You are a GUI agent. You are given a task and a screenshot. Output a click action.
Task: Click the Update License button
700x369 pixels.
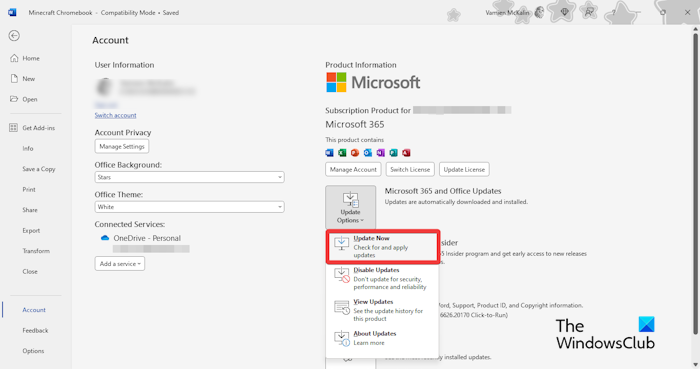pos(464,170)
